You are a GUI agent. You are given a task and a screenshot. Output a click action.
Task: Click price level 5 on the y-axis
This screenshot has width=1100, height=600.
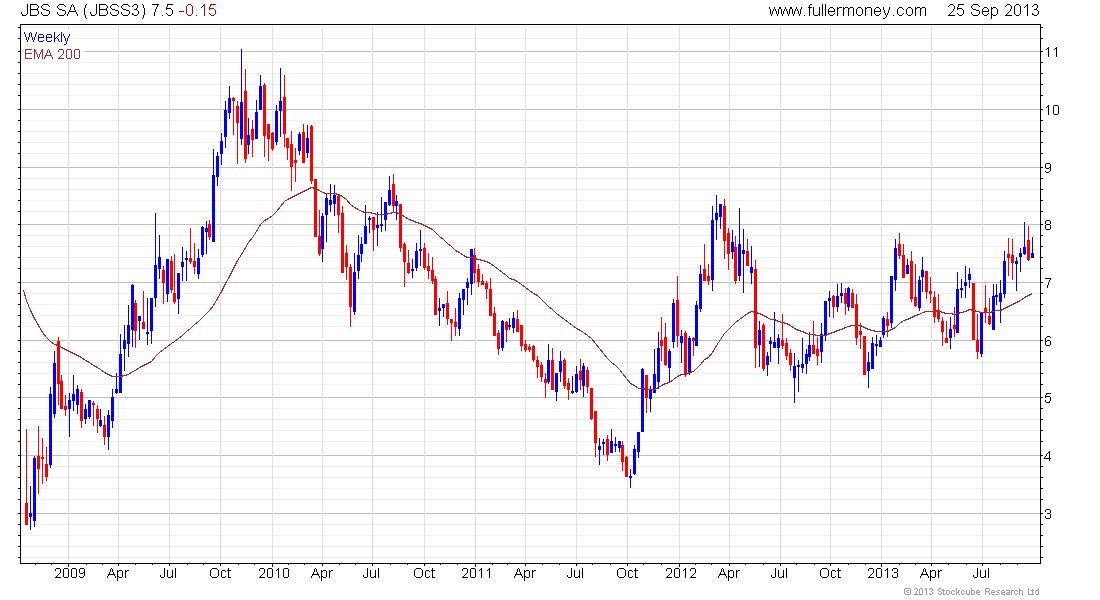click(x=1048, y=398)
